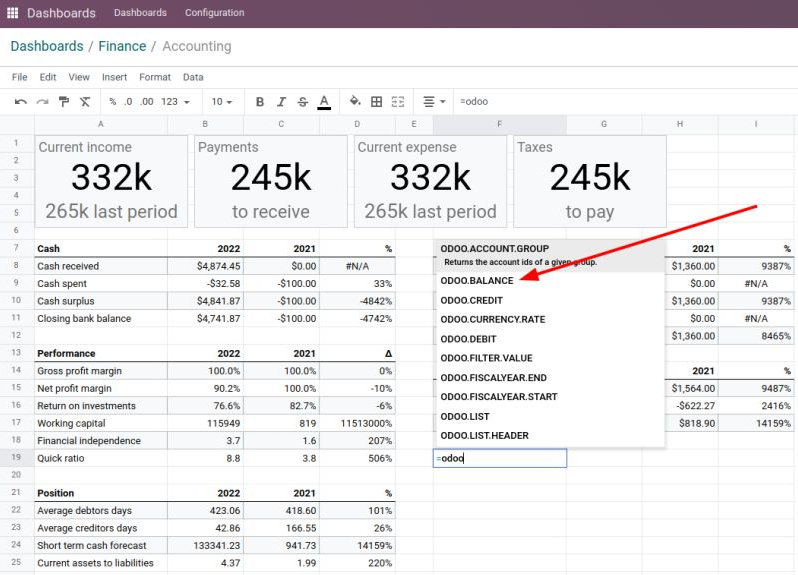Select cell with value $4,874.45

(x=206, y=266)
